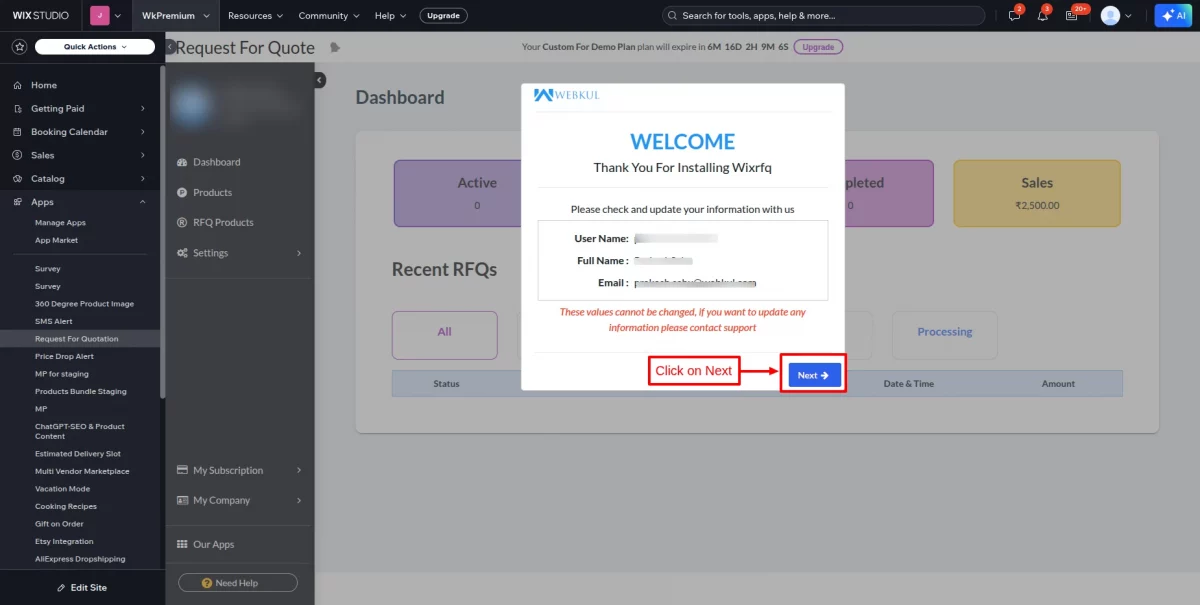This screenshot has width=1200, height=605.
Task: Open App Market in sidebar
Action: click(x=56, y=240)
